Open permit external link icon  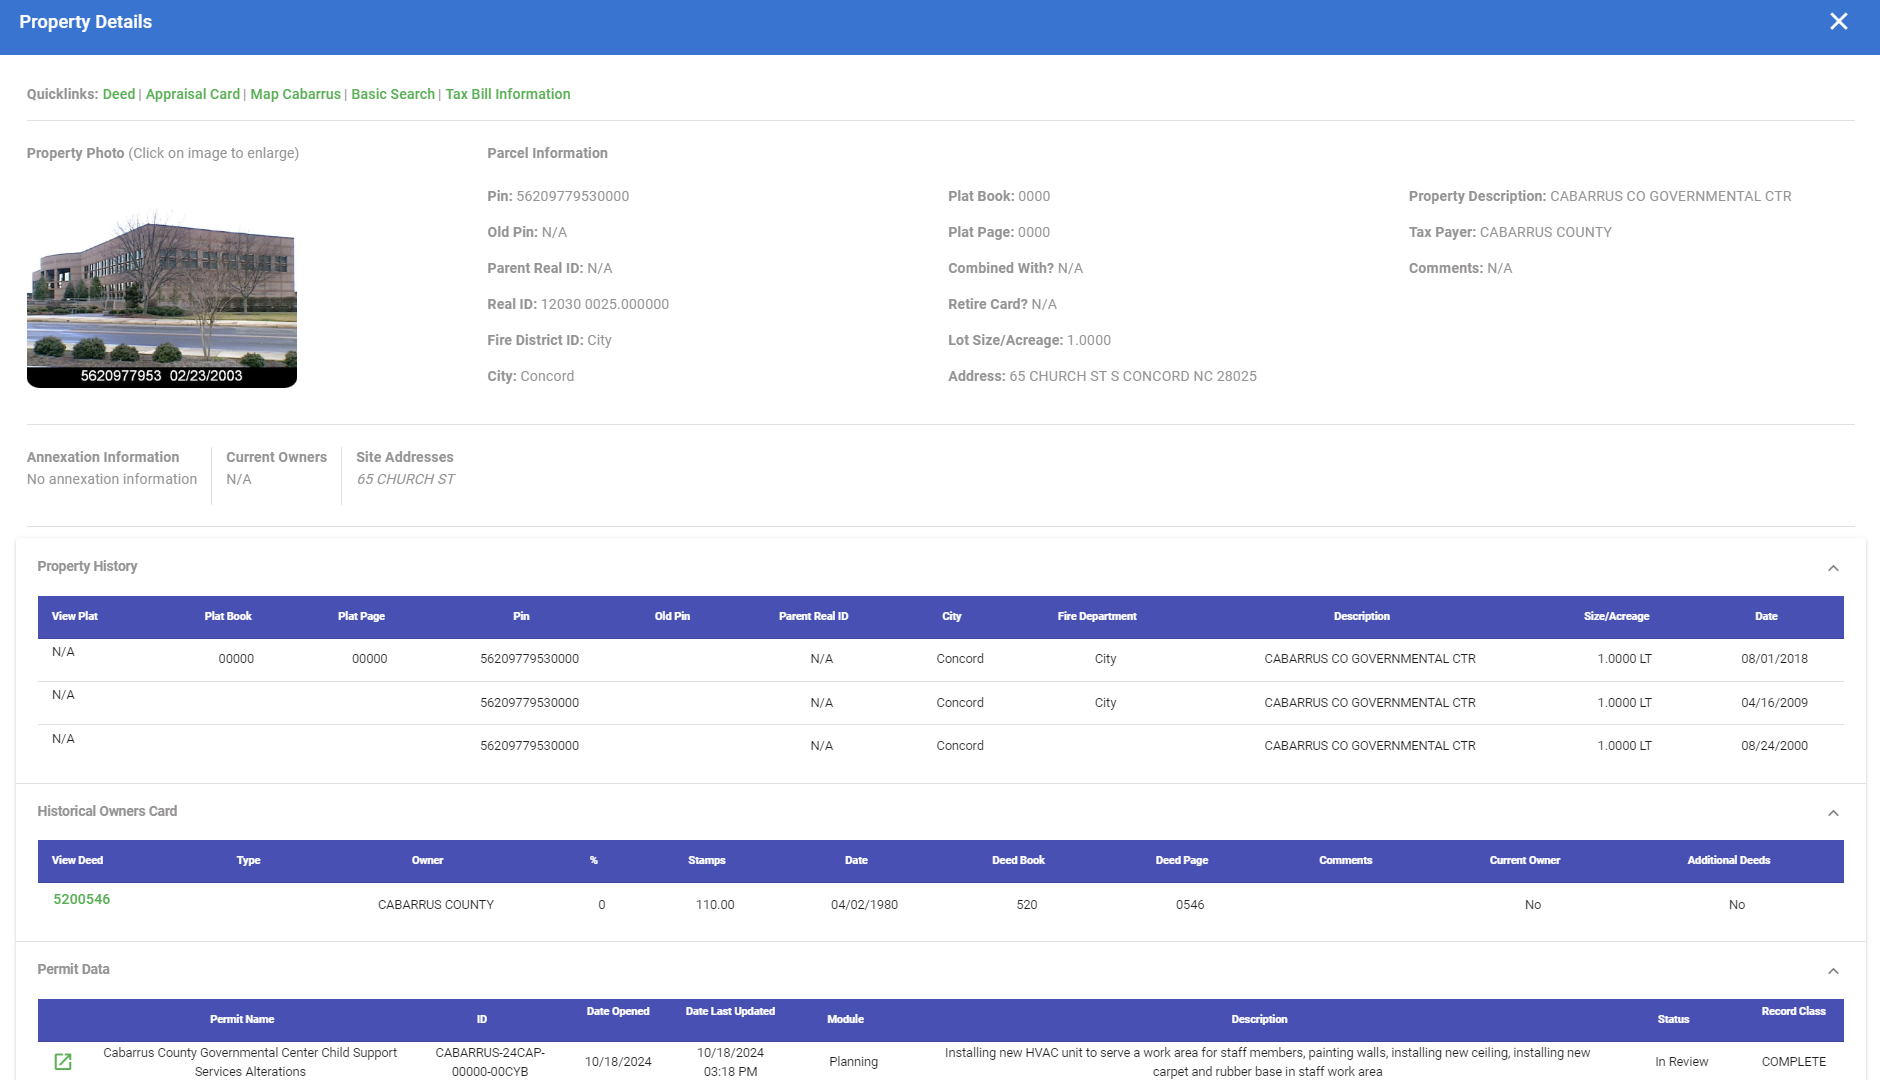[63, 1061]
